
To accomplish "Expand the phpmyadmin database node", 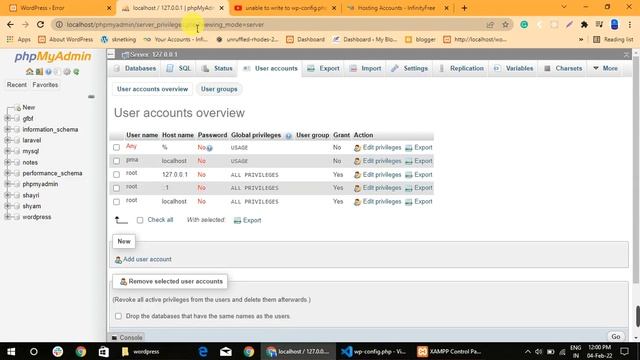I will click(x=7, y=184).
